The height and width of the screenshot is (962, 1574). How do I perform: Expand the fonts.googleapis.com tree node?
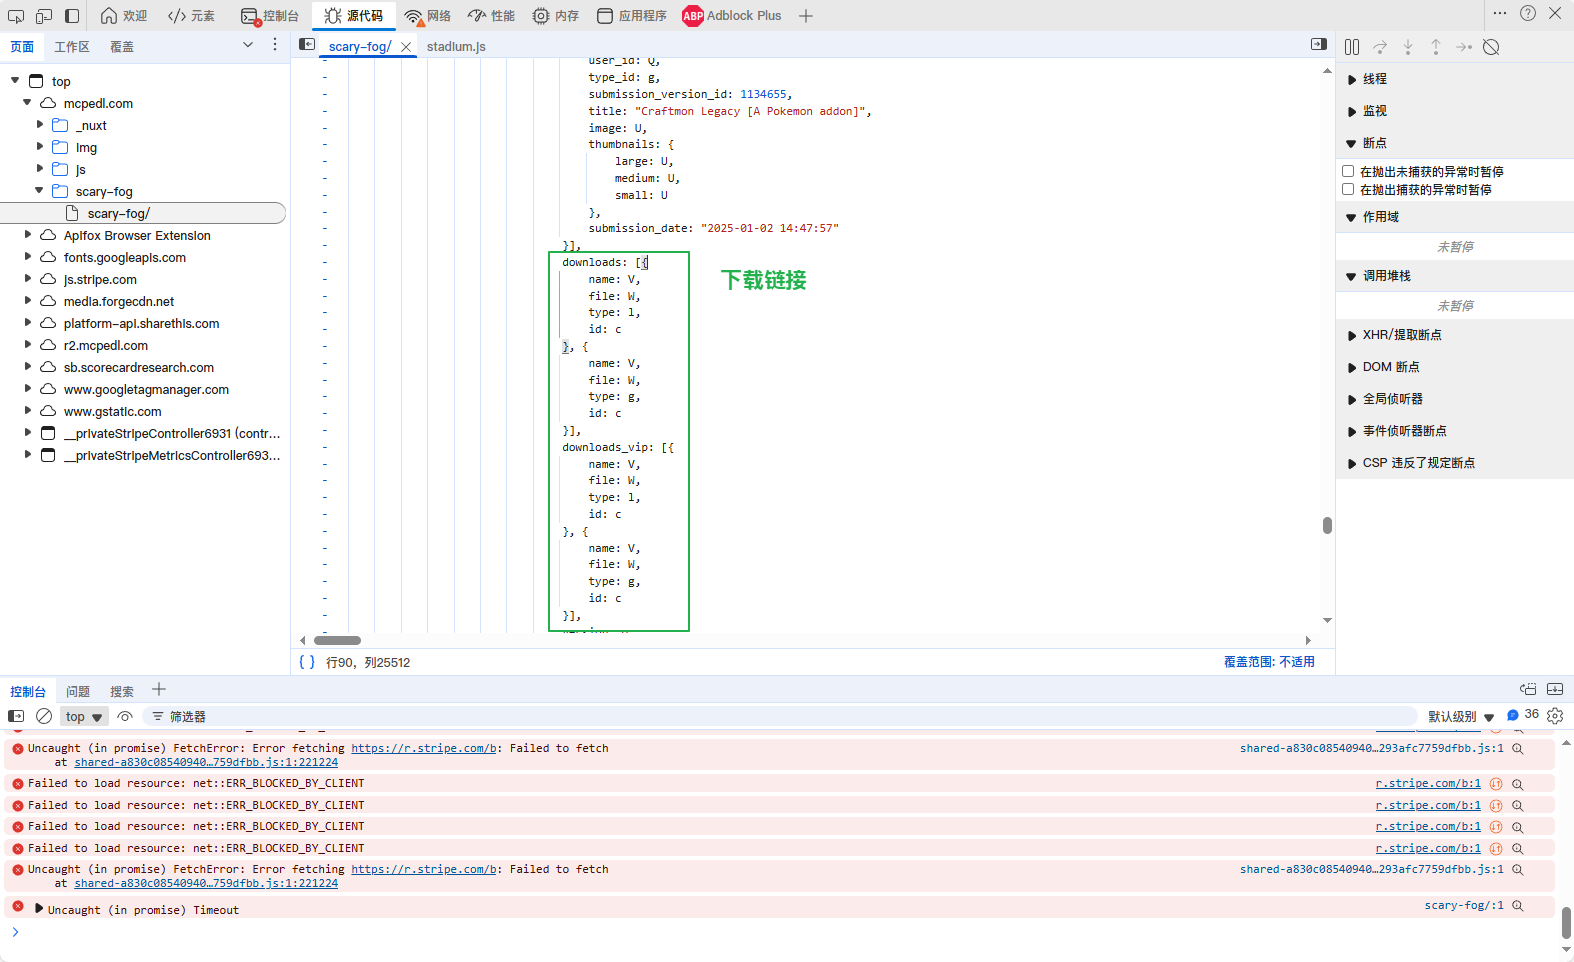click(28, 257)
